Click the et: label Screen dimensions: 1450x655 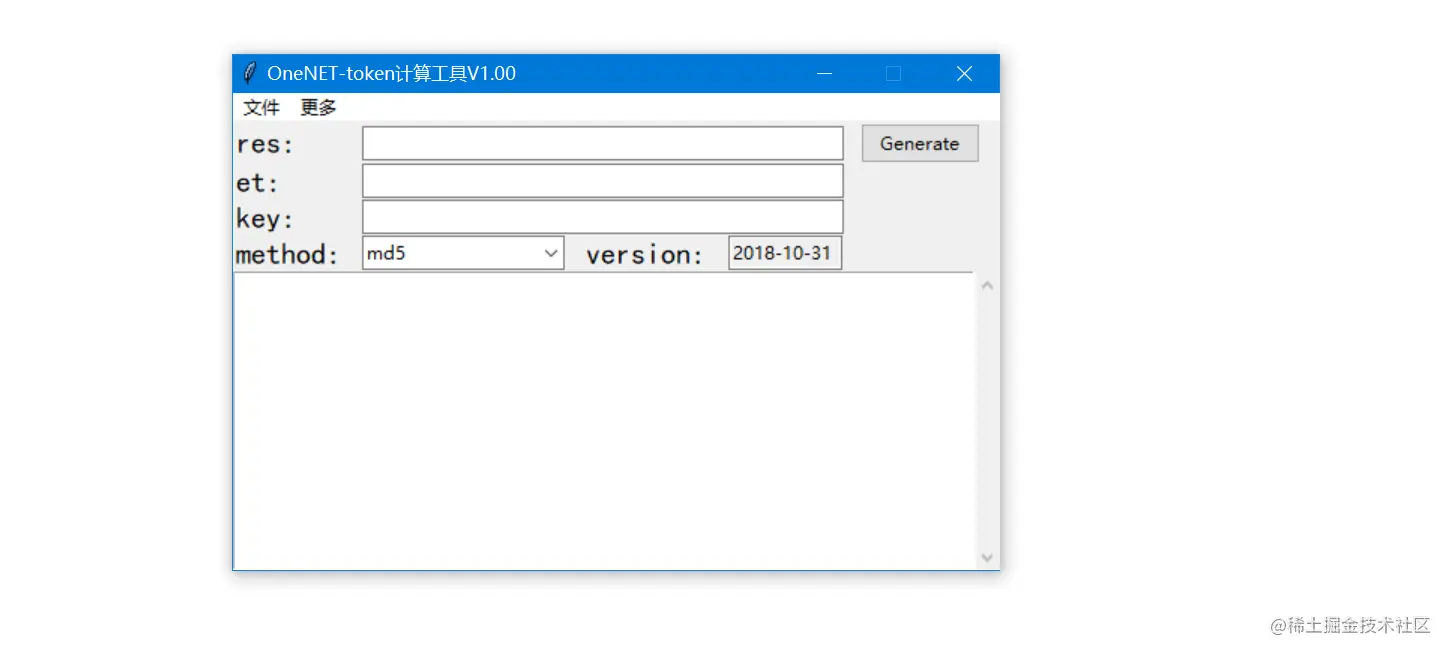[257, 183]
